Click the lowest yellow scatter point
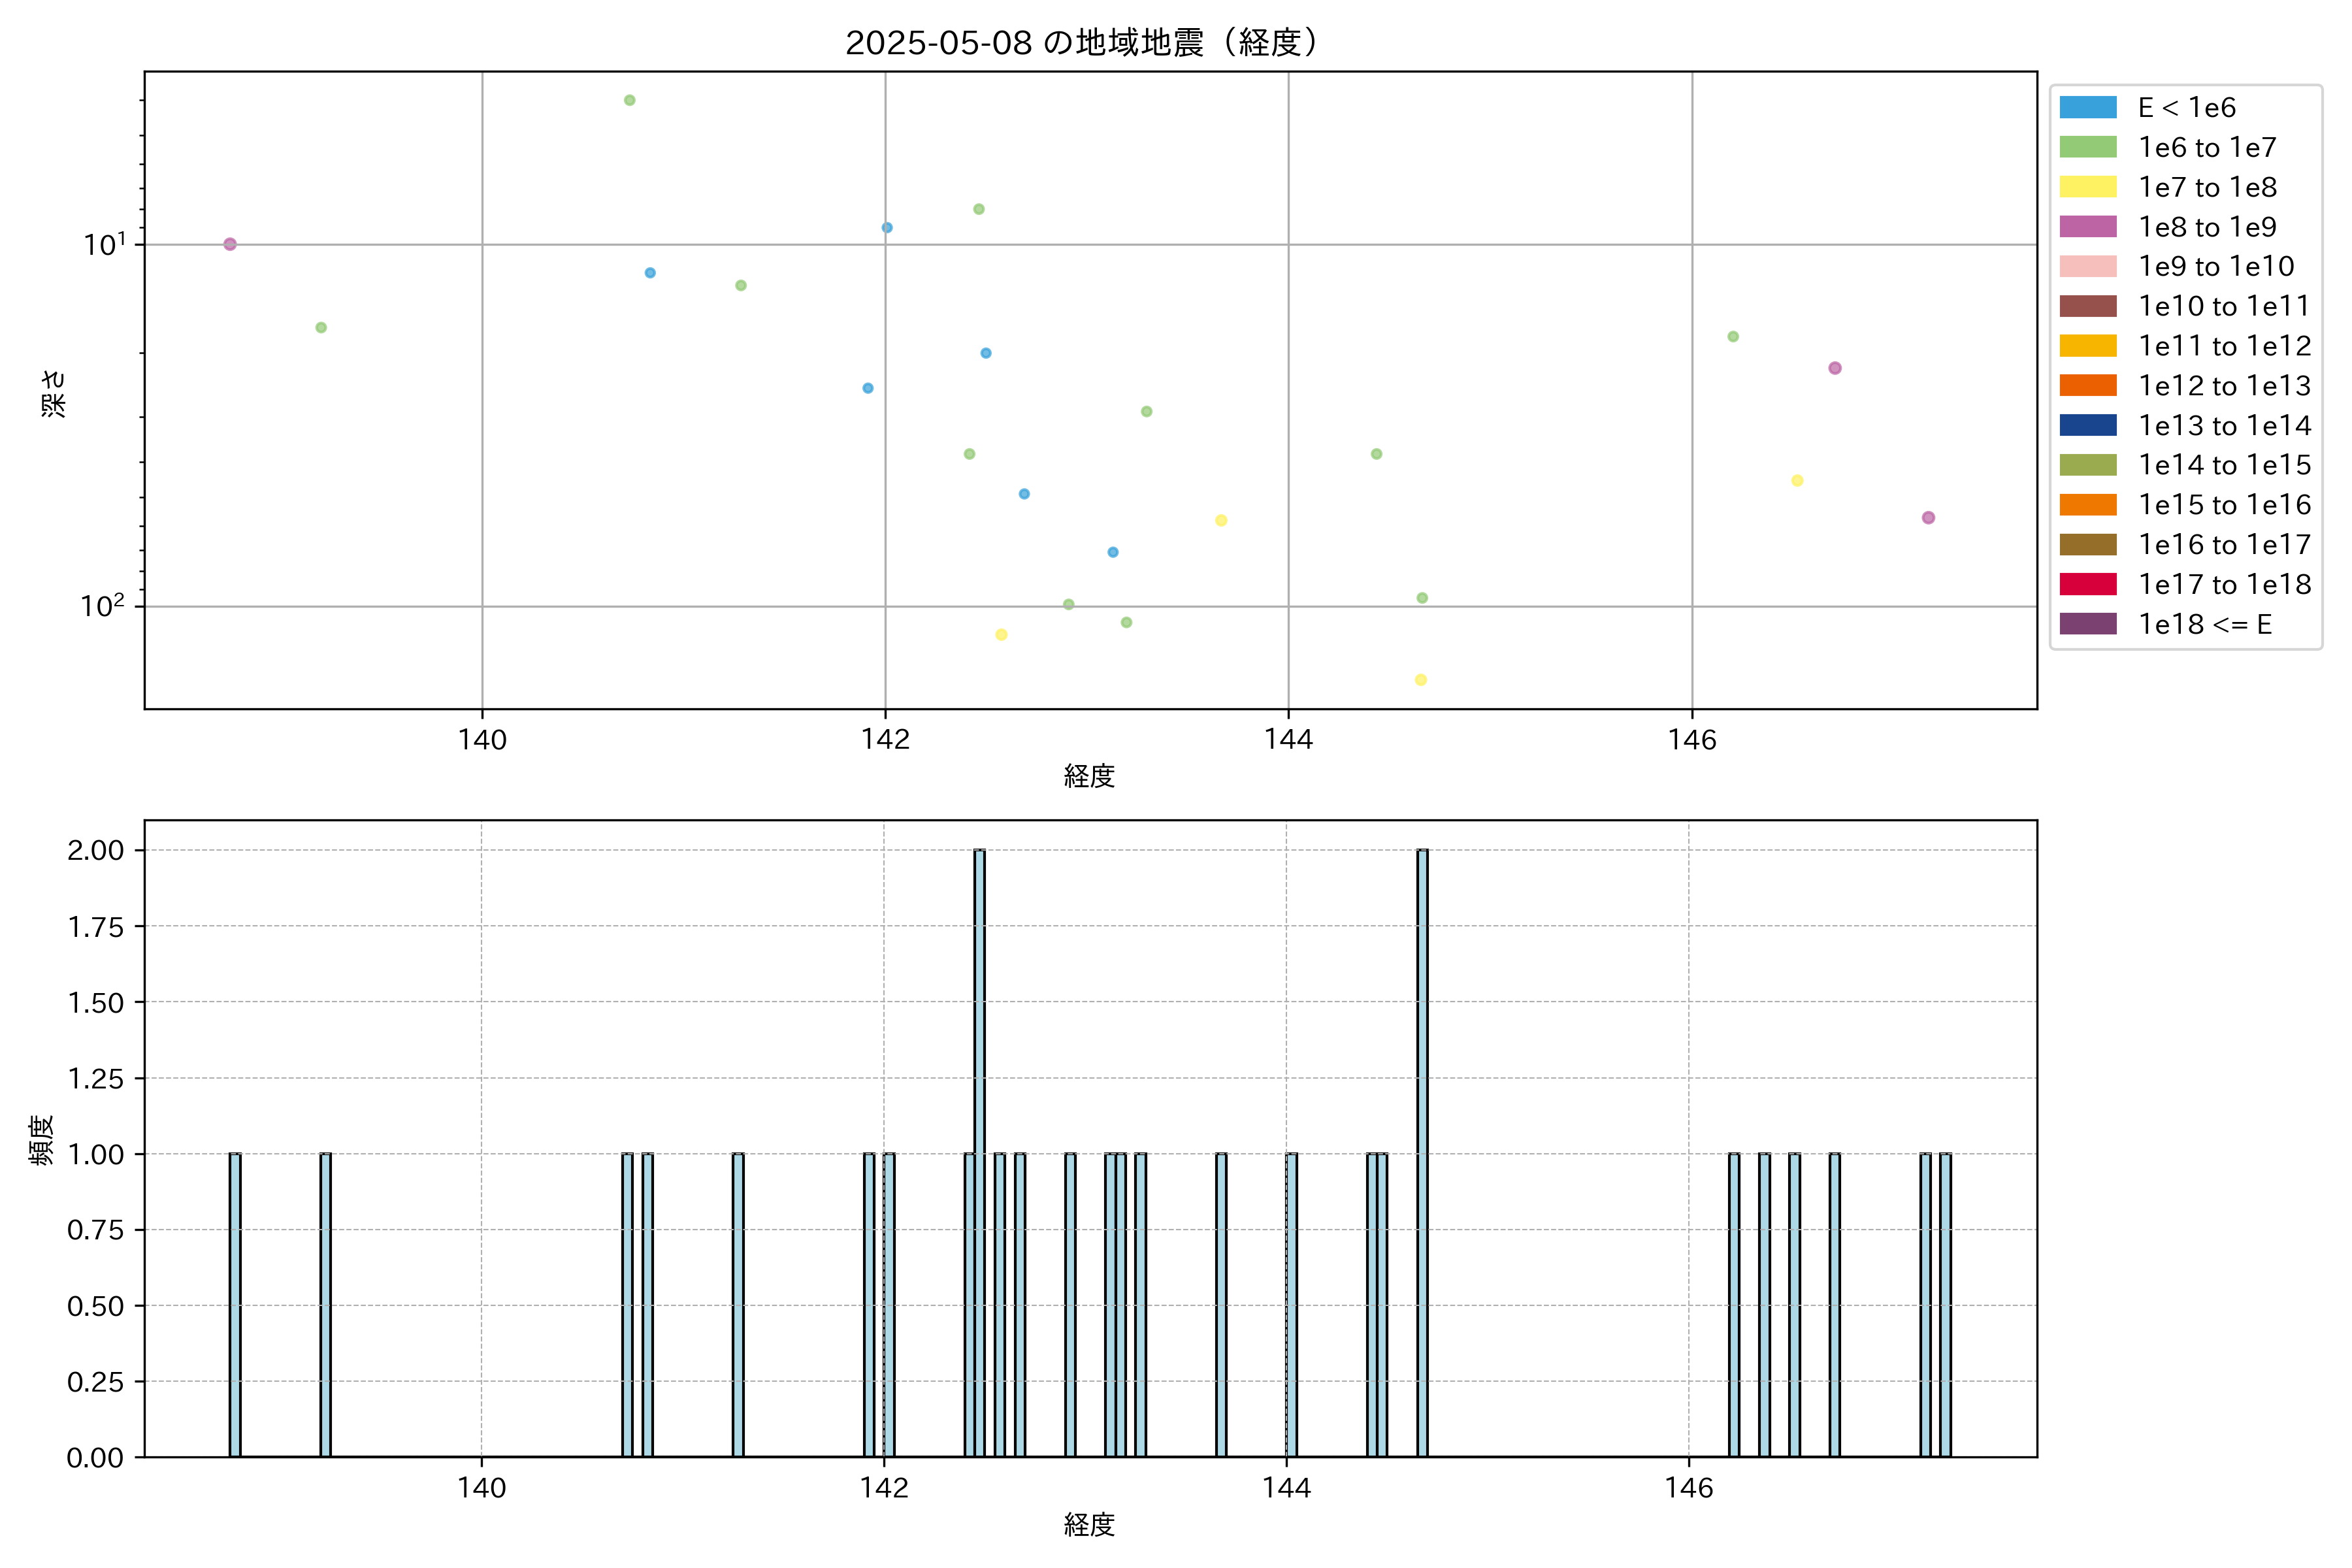Viewport: 2352px width, 1568px height. coord(1420,680)
